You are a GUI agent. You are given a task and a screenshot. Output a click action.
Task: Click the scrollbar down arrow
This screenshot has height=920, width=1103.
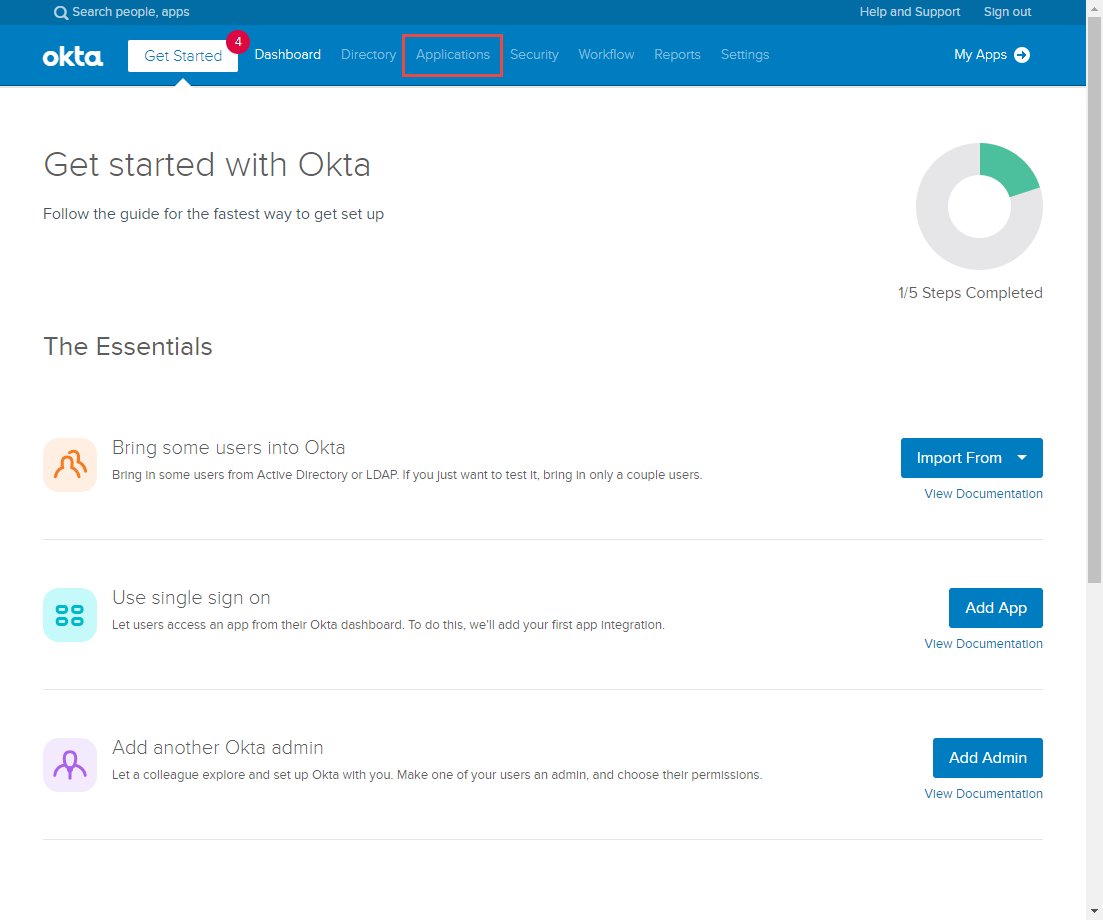(1095, 910)
